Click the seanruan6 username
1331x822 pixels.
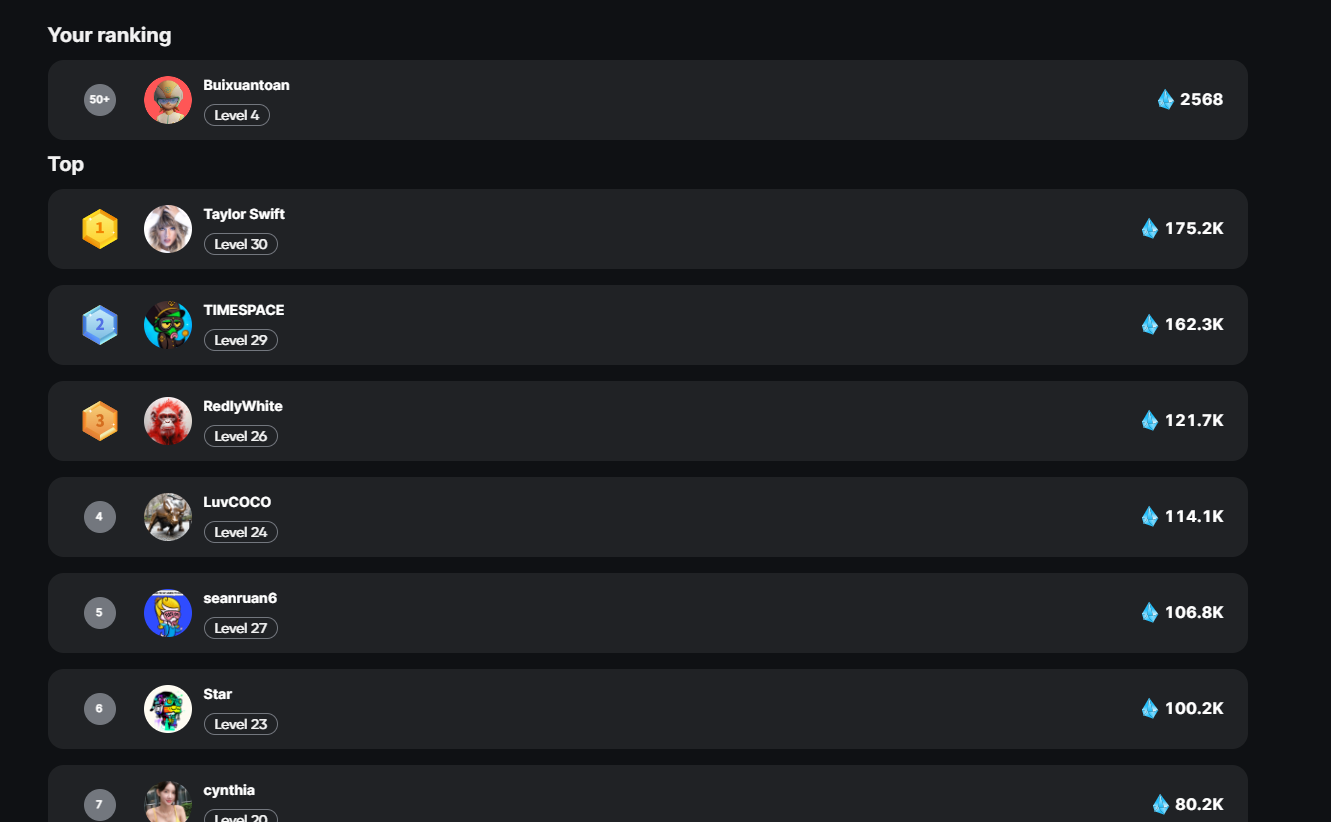click(240, 598)
